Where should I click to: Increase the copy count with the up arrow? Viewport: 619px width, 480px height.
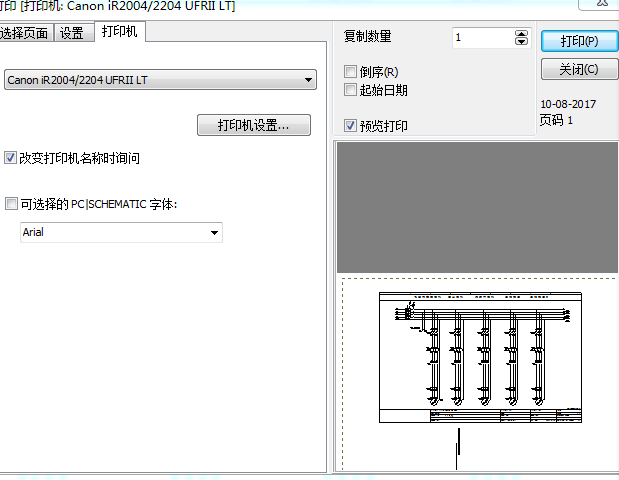[x=521, y=34]
